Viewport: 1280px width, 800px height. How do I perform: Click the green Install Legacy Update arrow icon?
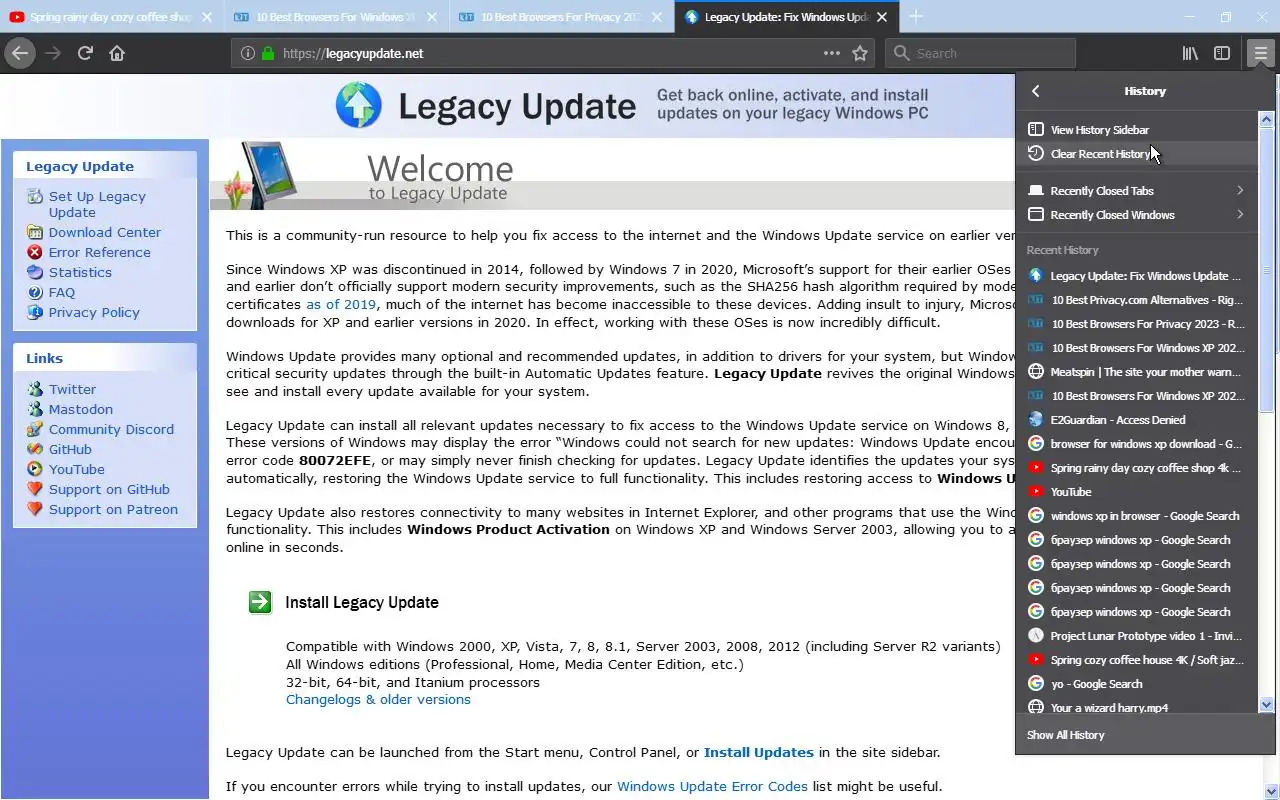point(260,602)
